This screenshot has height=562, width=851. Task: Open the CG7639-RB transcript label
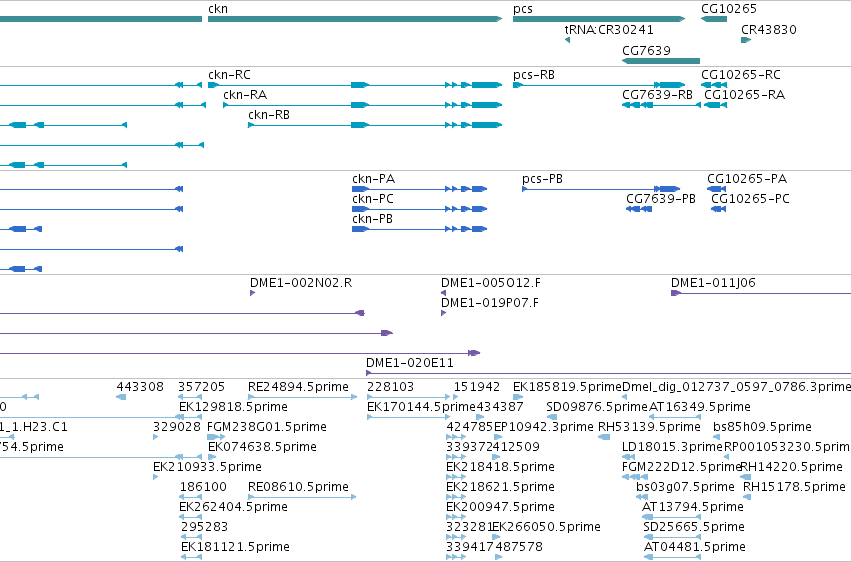[657, 95]
